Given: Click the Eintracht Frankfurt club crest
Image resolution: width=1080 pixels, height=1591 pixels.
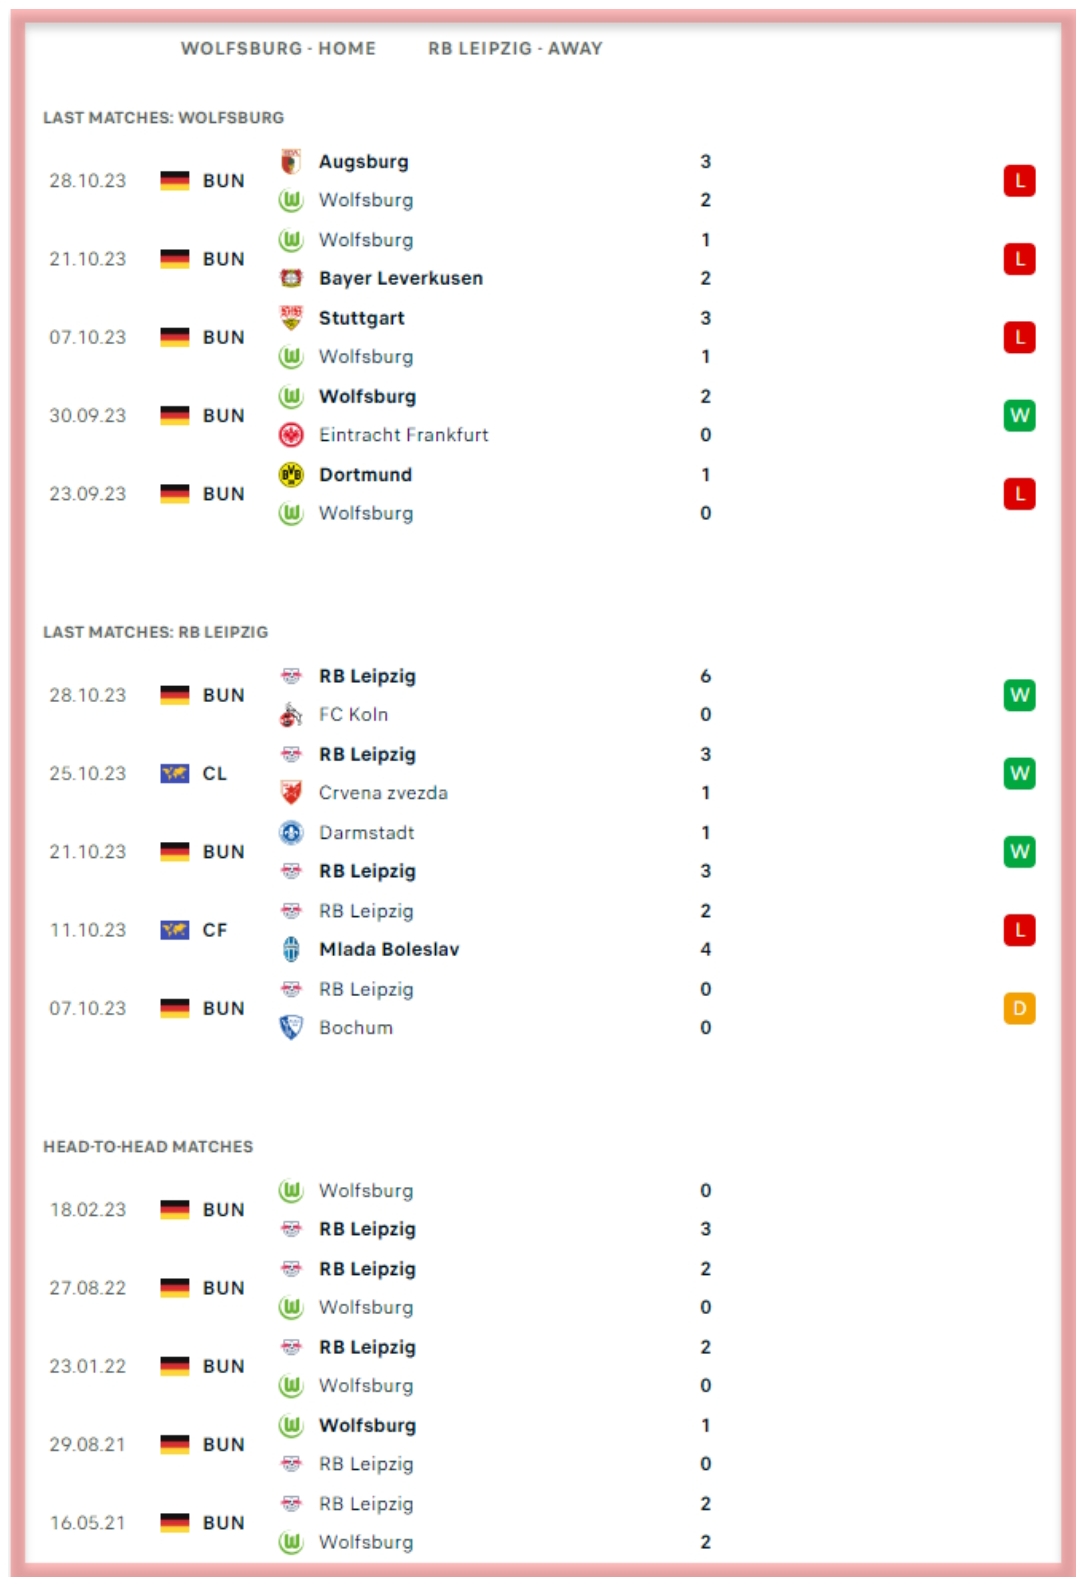Looking at the screenshot, I should point(291,435).
